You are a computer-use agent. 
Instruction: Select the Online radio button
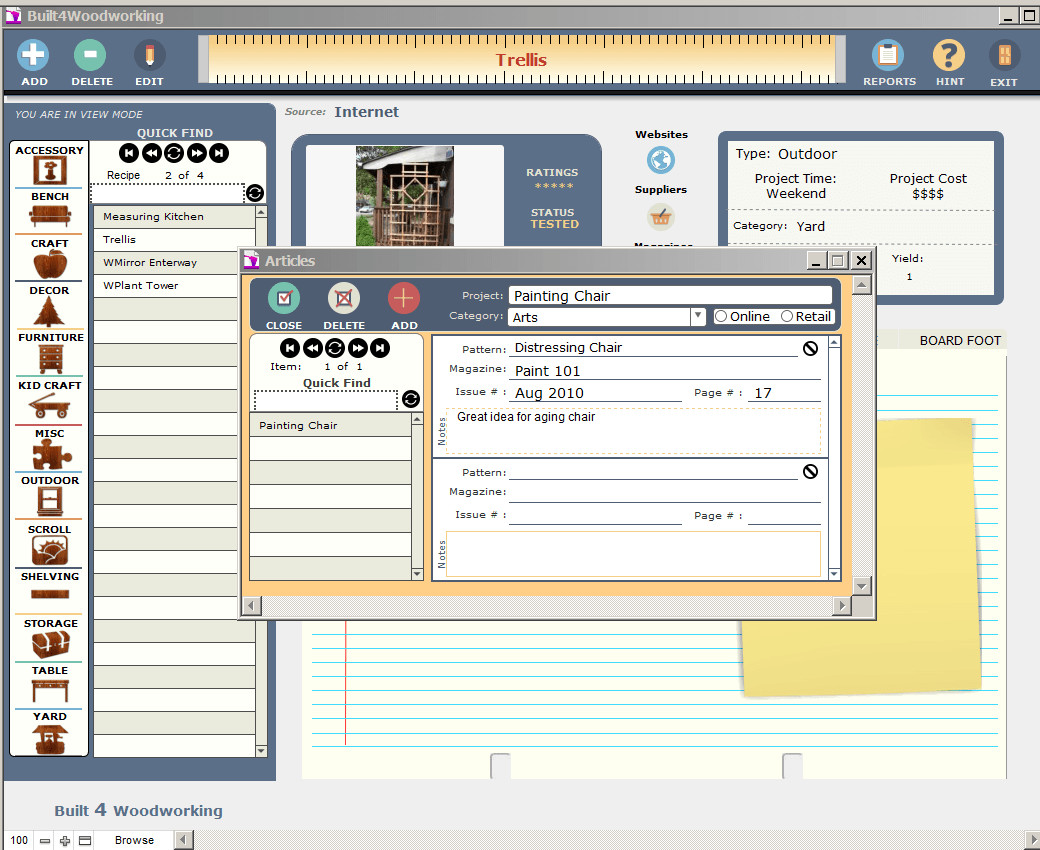click(721, 317)
